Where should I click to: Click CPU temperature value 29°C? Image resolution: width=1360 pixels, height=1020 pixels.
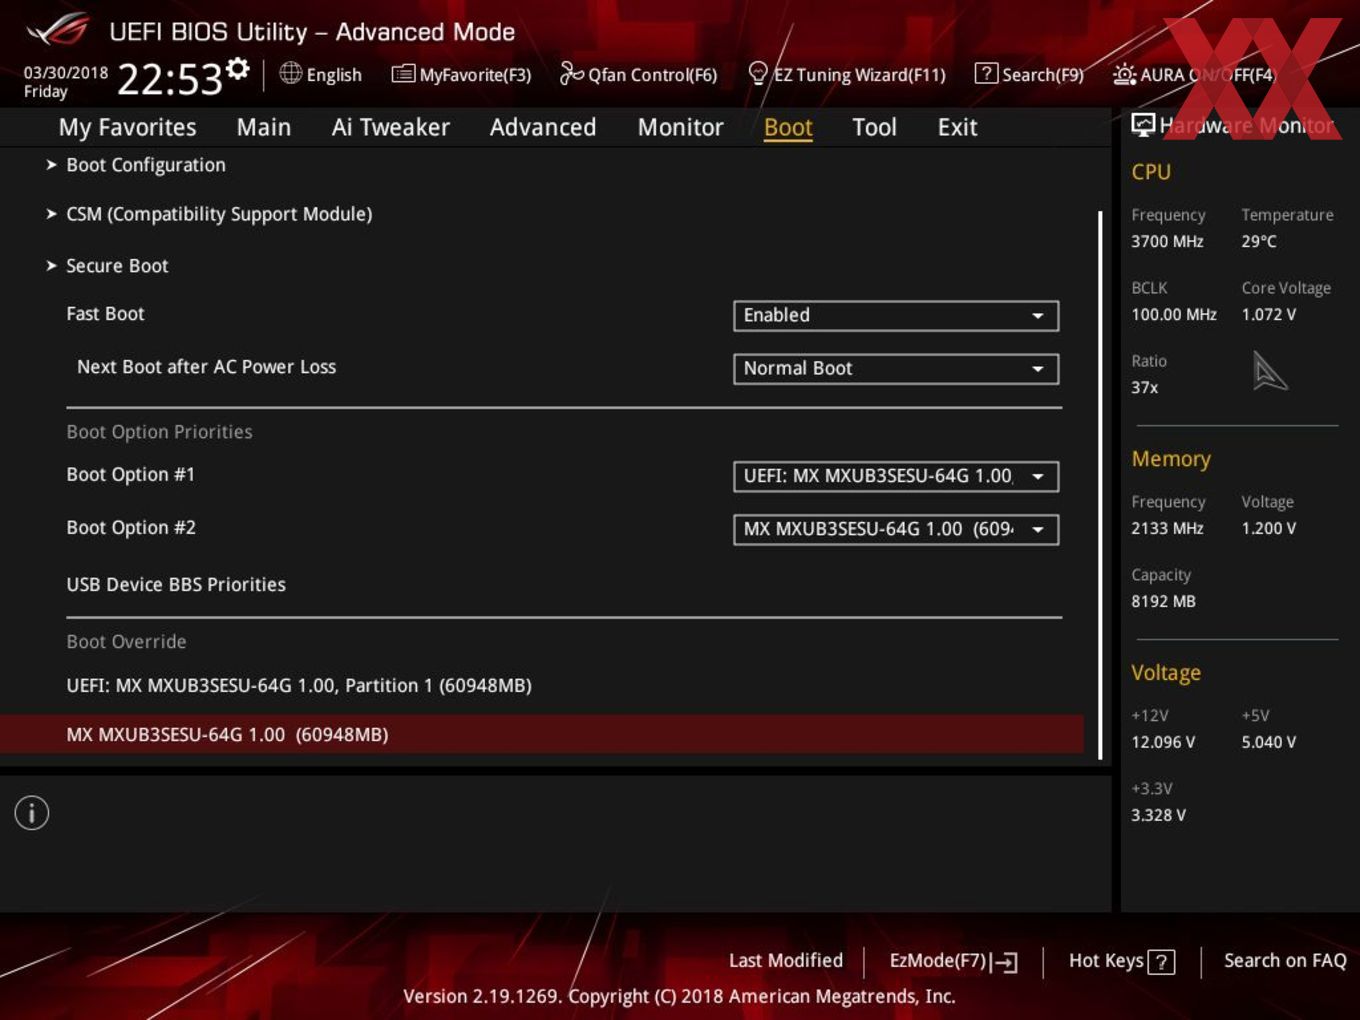(x=1259, y=241)
